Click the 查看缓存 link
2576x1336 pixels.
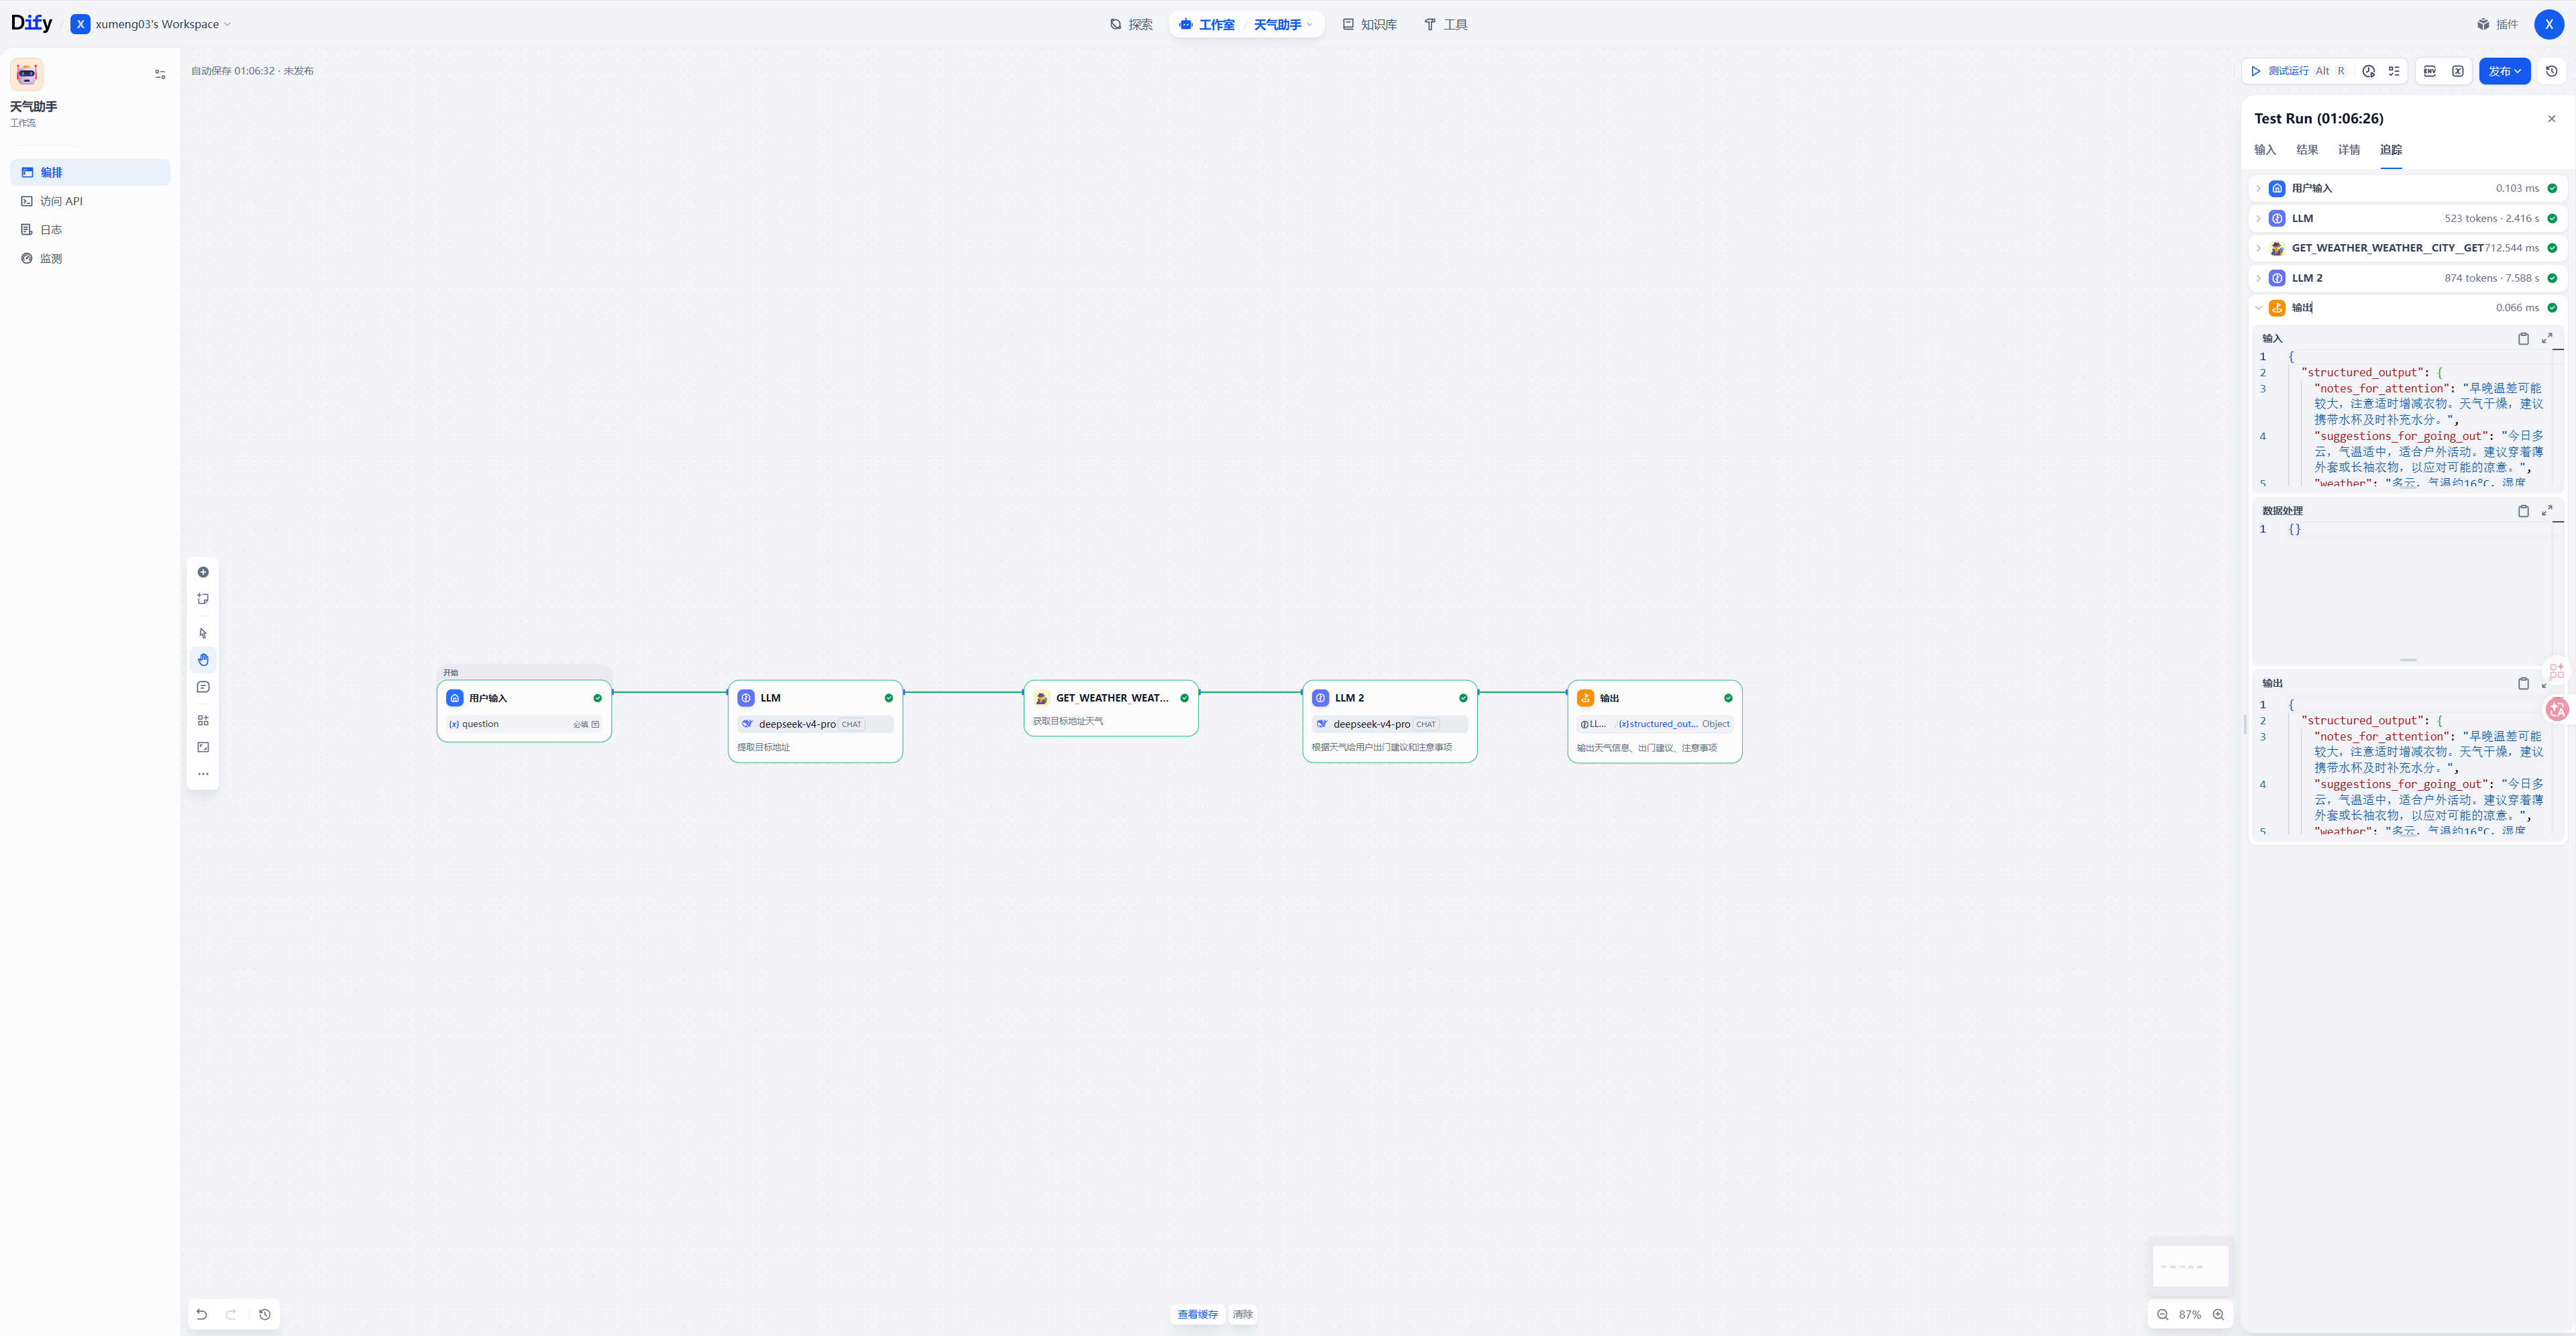pyautogui.click(x=1197, y=1315)
